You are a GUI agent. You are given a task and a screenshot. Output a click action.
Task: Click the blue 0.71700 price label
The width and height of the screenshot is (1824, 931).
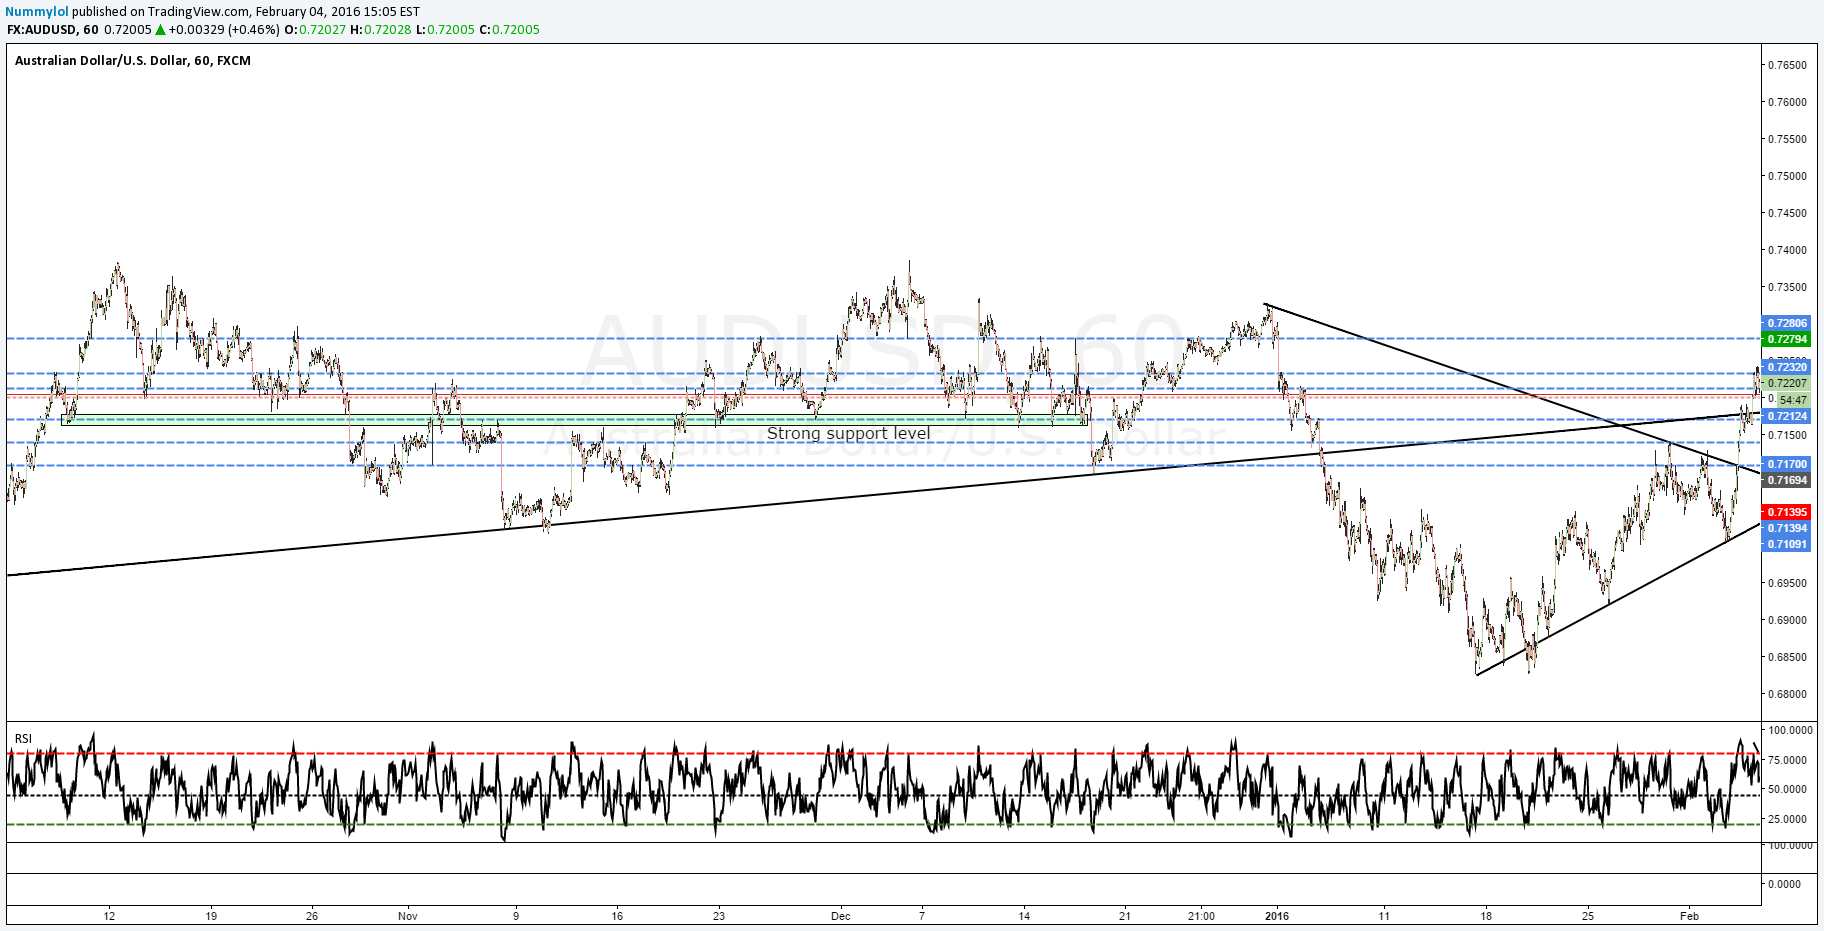pos(1787,464)
